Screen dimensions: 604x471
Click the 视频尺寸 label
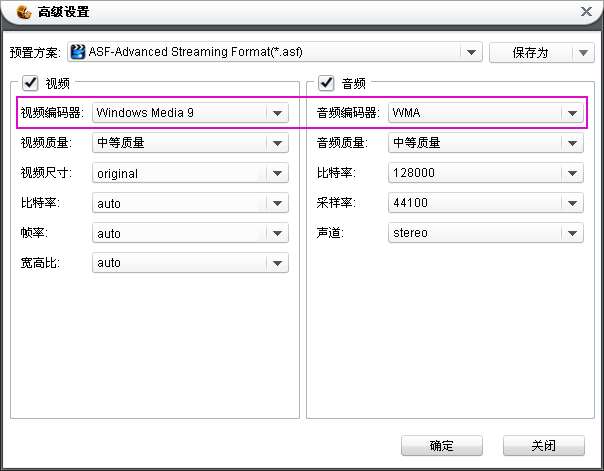46,173
